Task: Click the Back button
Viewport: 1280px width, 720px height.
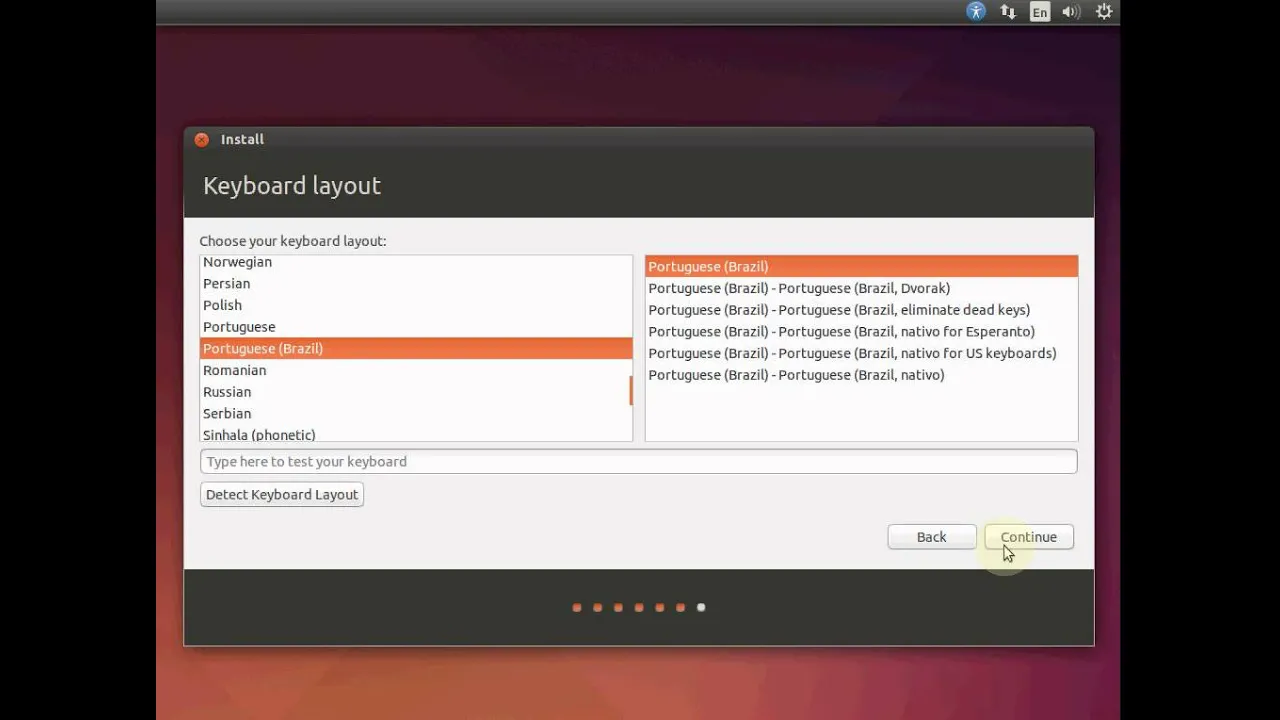Action: [x=931, y=537]
